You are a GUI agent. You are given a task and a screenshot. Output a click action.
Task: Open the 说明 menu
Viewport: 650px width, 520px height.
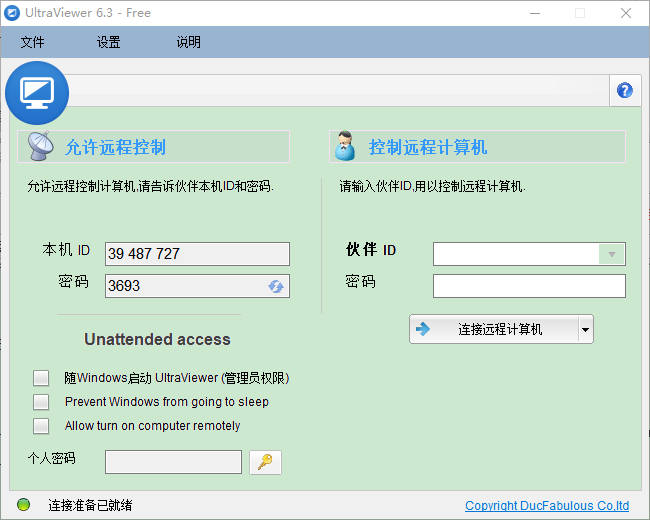[189, 42]
